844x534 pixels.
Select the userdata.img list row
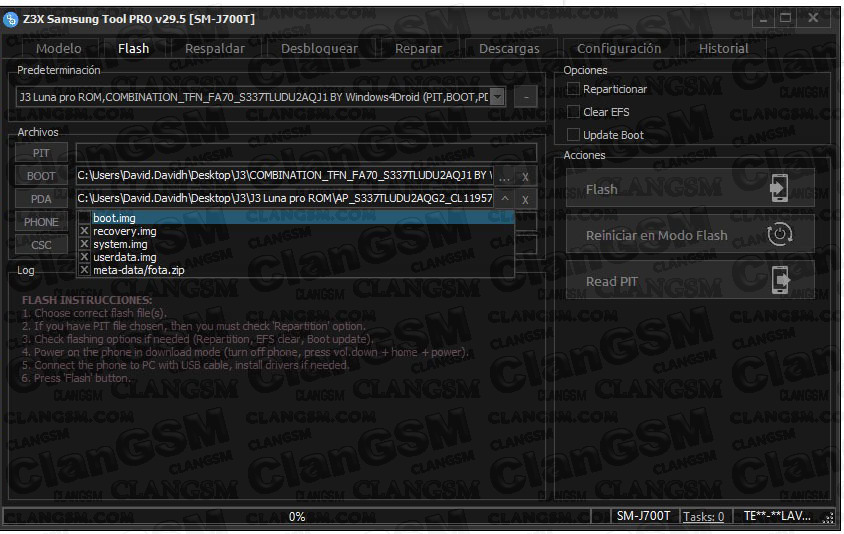click(296, 257)
